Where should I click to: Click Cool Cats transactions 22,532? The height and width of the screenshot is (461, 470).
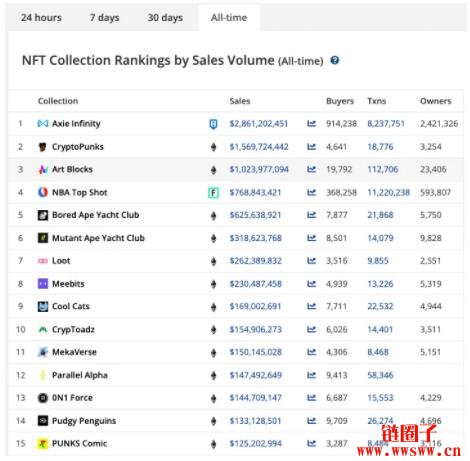(380, 306)
